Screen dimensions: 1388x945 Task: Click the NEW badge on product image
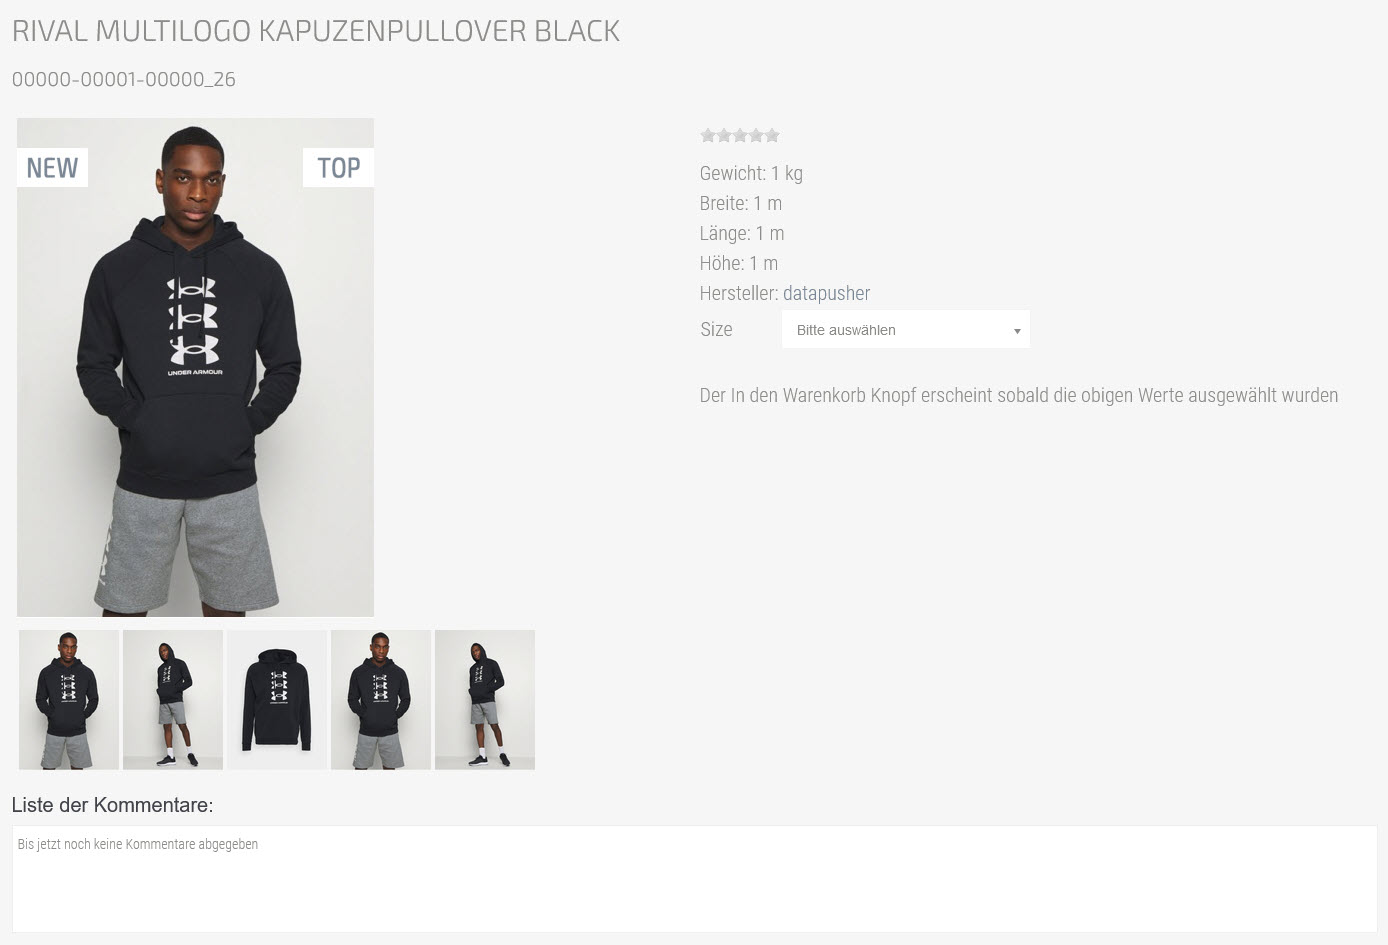(52, 167)
